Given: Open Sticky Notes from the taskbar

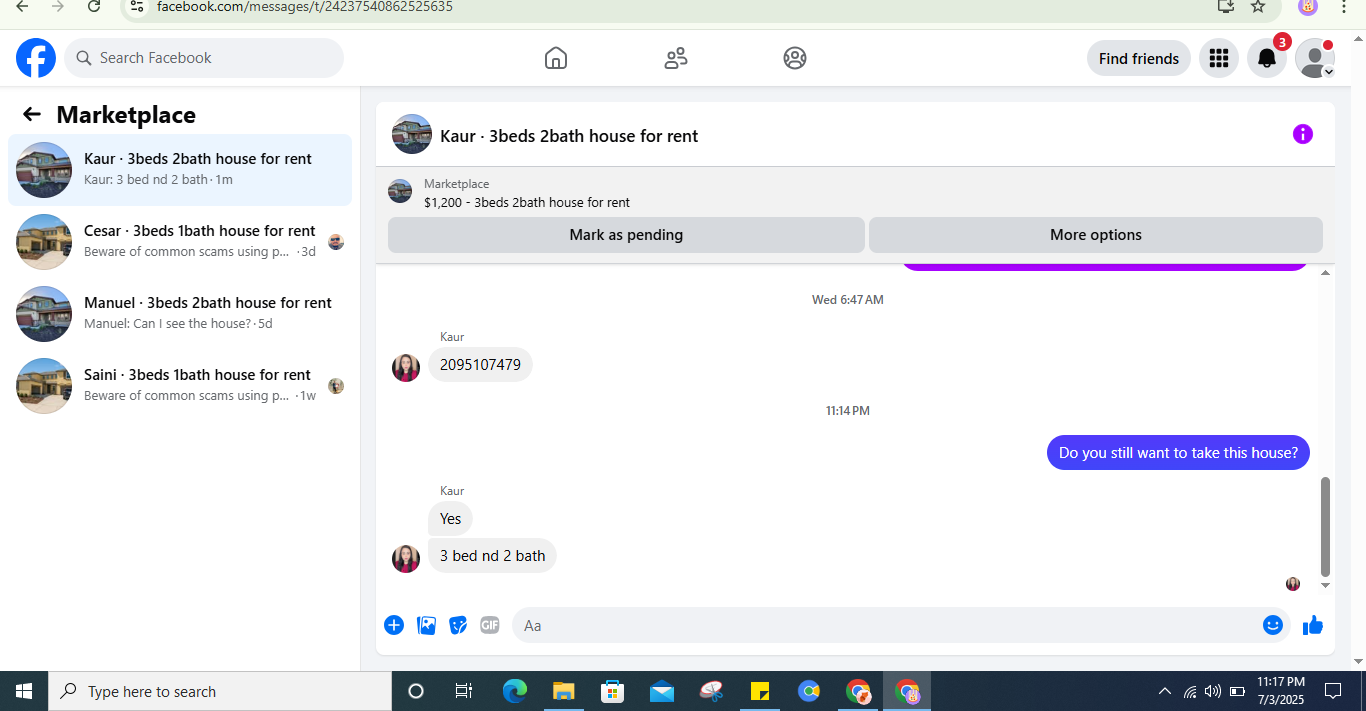Looking at the screenshot, I should tap(759, 691).
